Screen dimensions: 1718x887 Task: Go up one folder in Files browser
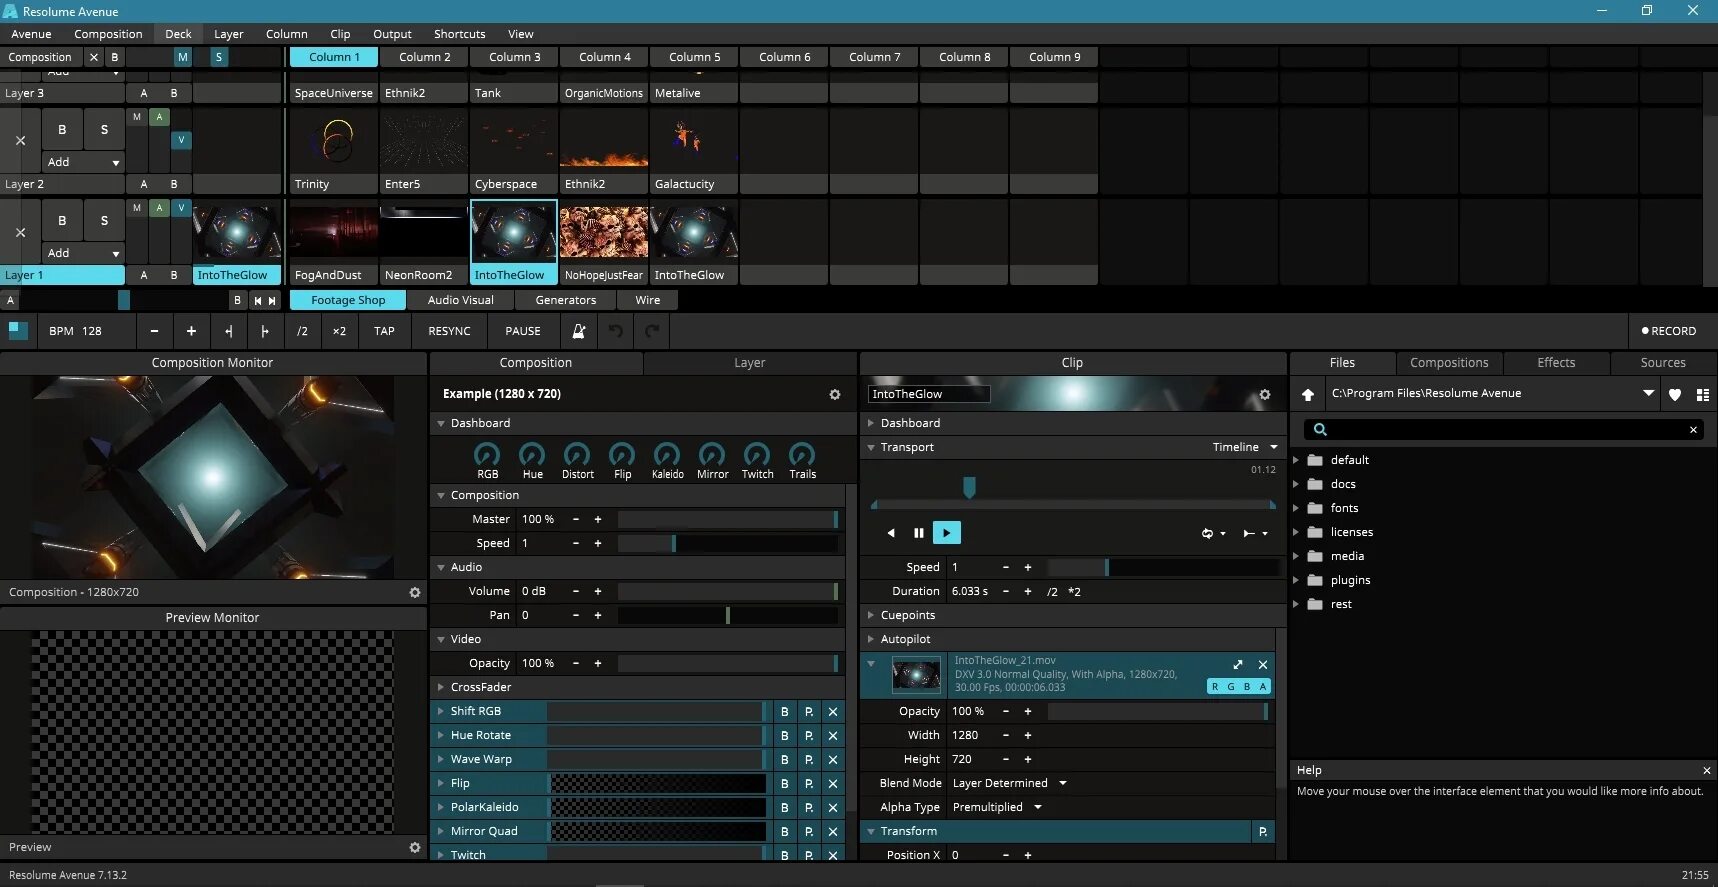(1307, 394)
